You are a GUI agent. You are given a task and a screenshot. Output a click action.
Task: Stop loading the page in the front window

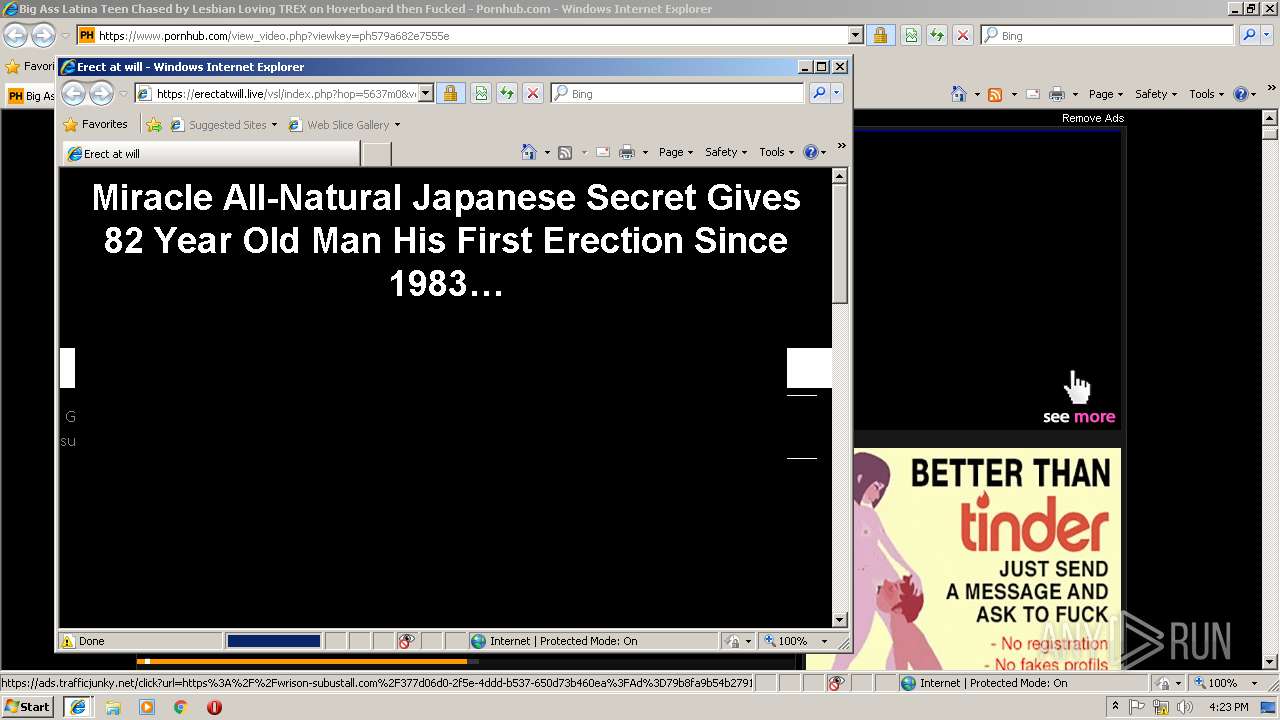[533, 94]
